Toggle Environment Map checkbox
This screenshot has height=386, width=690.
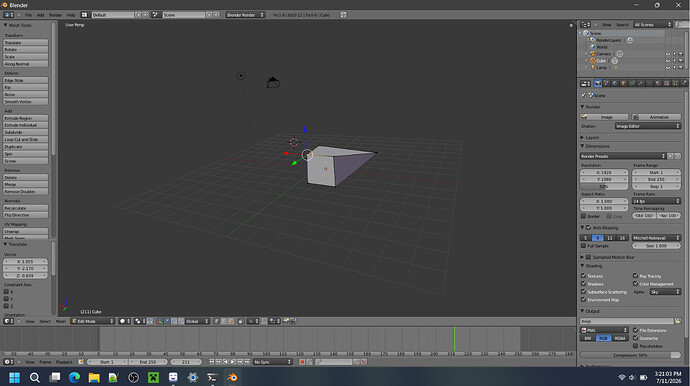584,299
